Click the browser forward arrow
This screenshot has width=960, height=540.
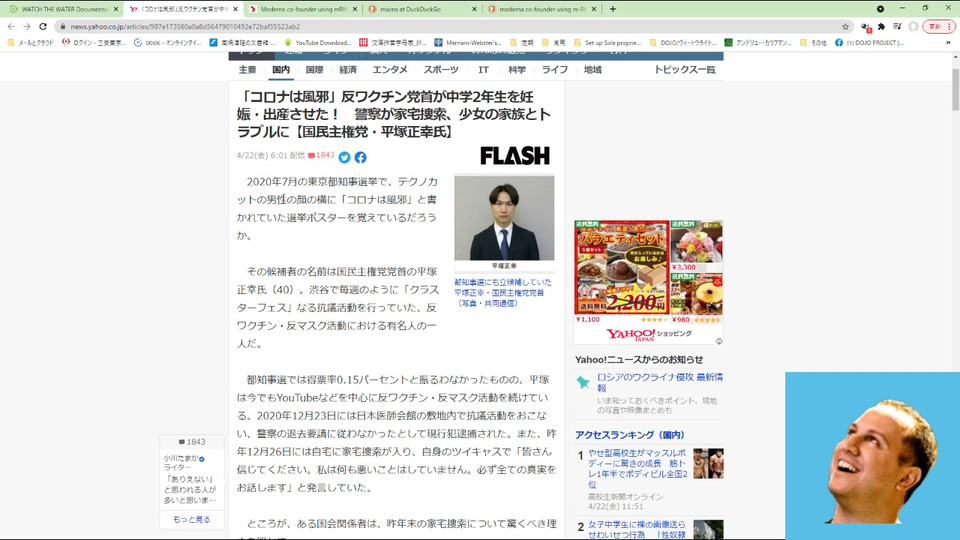point(26,26)
